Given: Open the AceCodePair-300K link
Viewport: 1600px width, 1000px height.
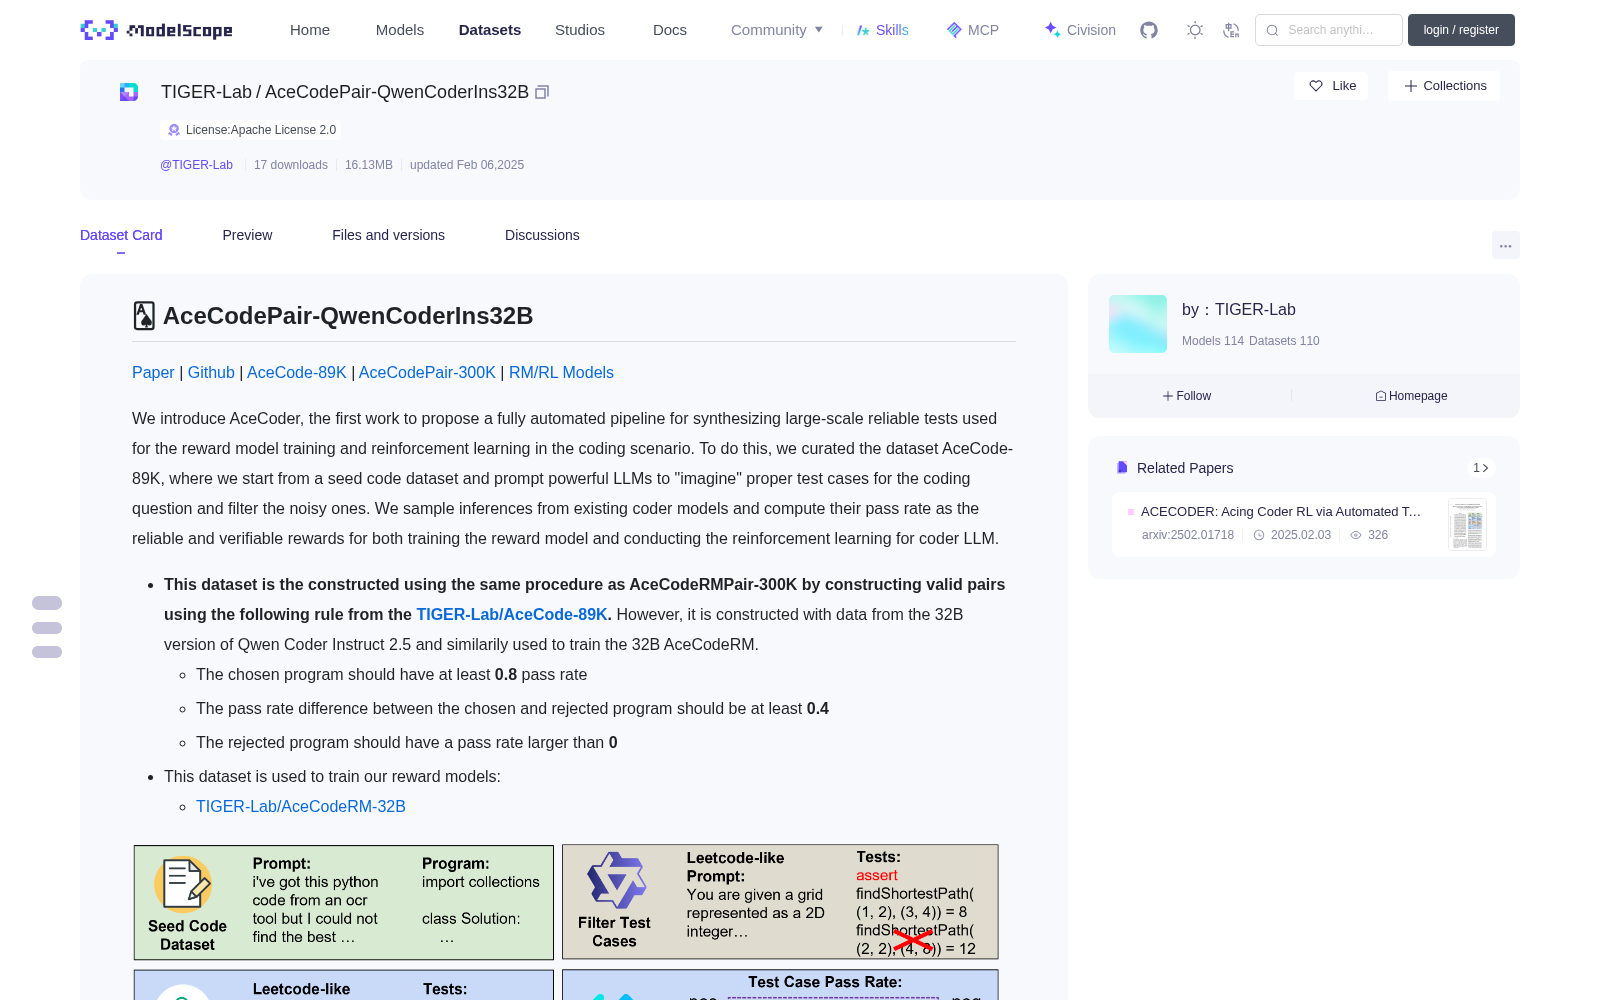Looking at the screenshot, I should tap(427, 372).
